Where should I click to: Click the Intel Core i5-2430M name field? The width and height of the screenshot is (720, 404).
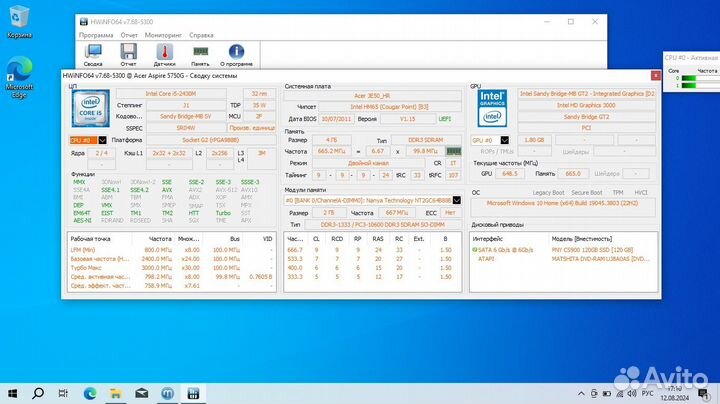click(171, 94)
